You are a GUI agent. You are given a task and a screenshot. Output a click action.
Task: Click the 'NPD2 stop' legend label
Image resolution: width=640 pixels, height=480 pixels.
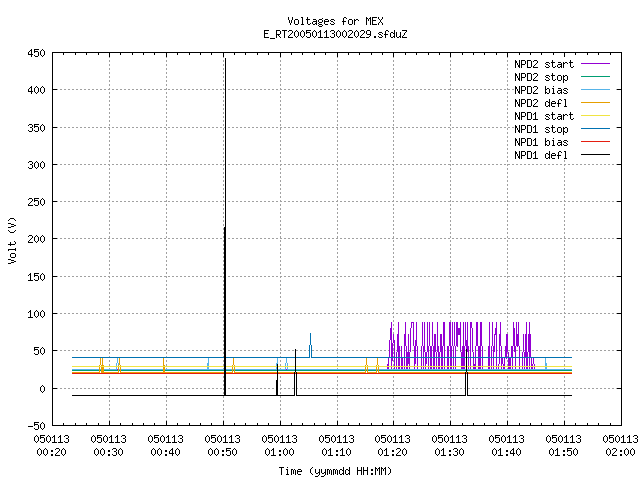(x=541, y=77)
